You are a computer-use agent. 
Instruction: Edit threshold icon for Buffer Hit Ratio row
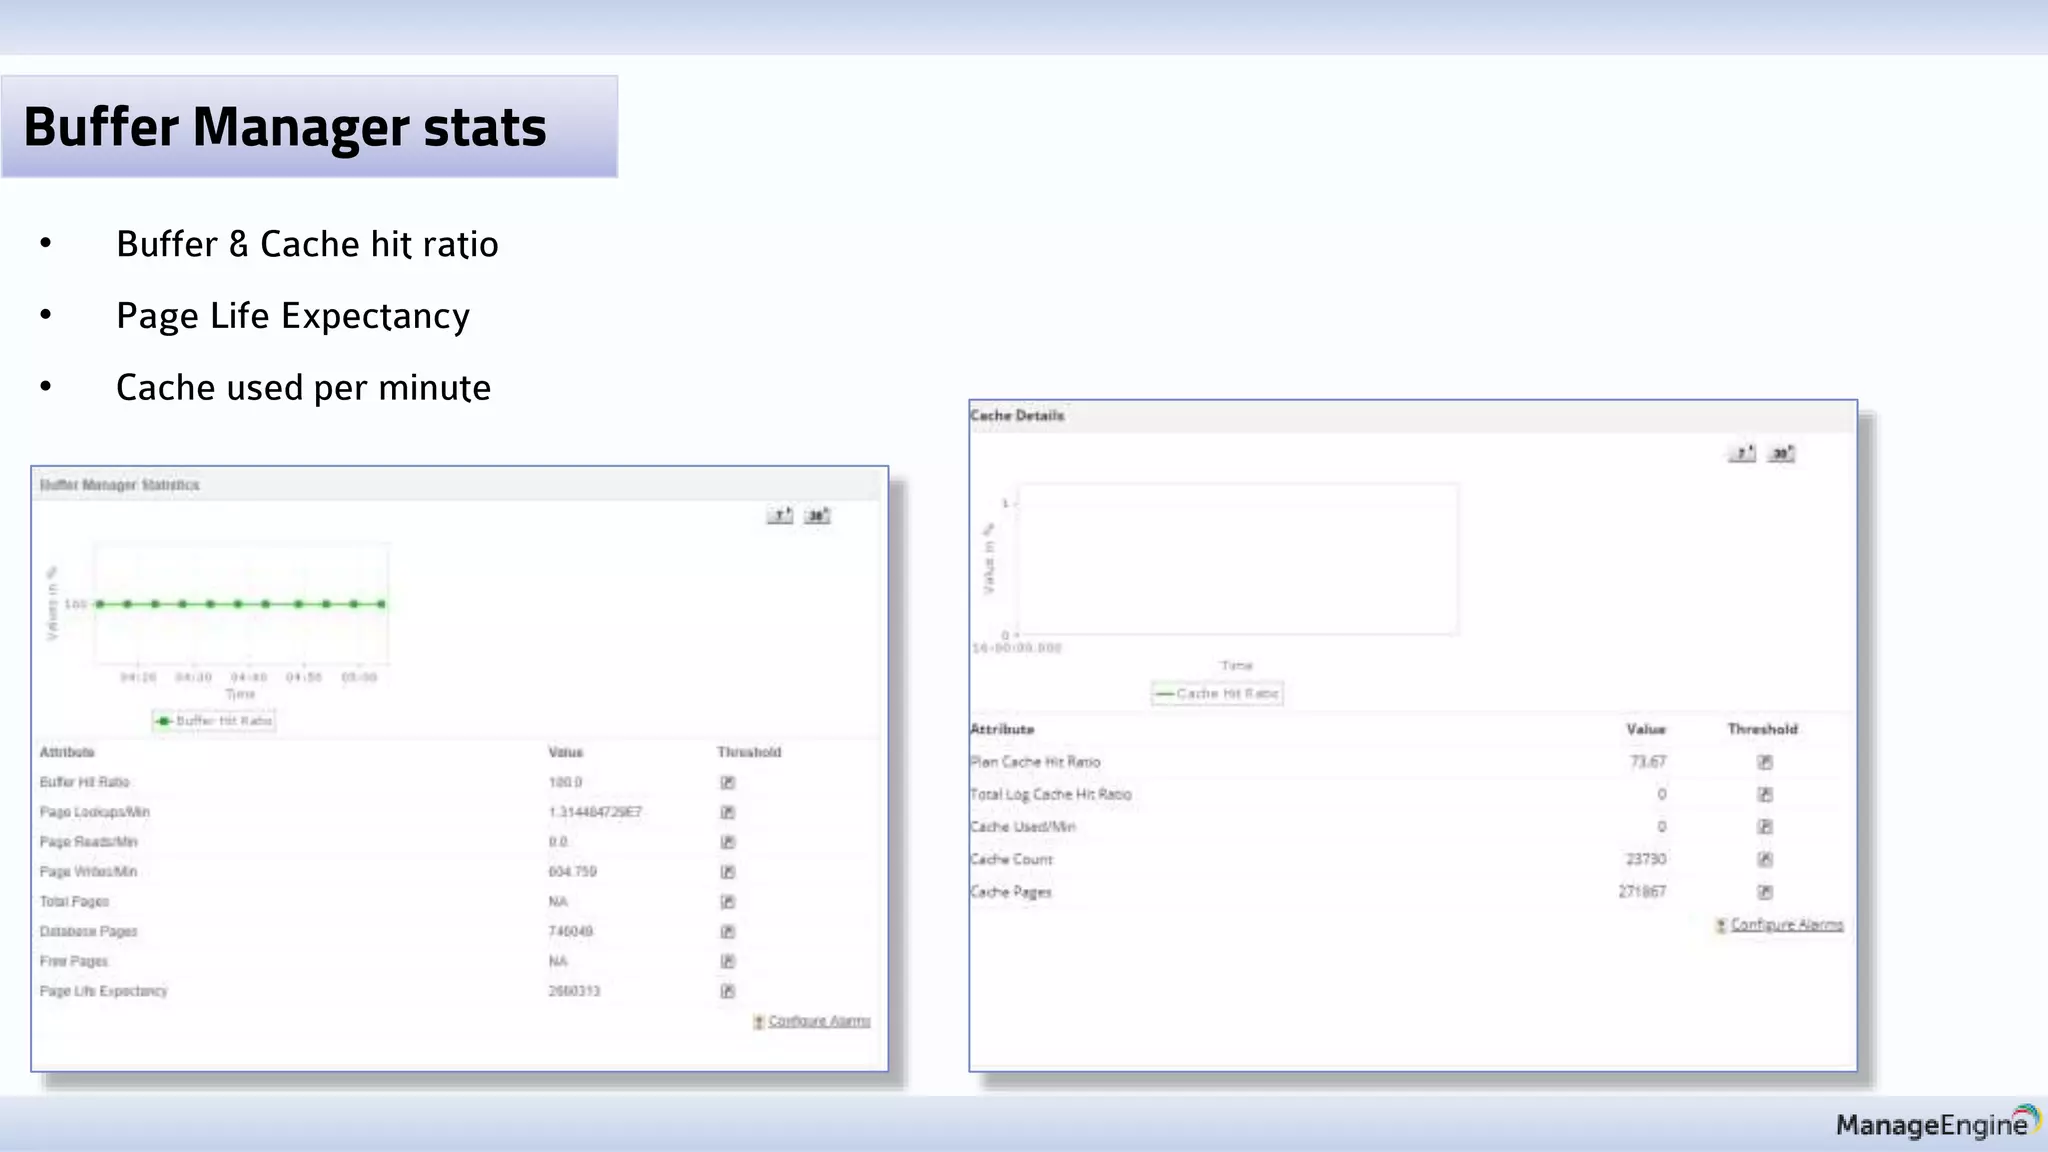(x=728, y=782)
